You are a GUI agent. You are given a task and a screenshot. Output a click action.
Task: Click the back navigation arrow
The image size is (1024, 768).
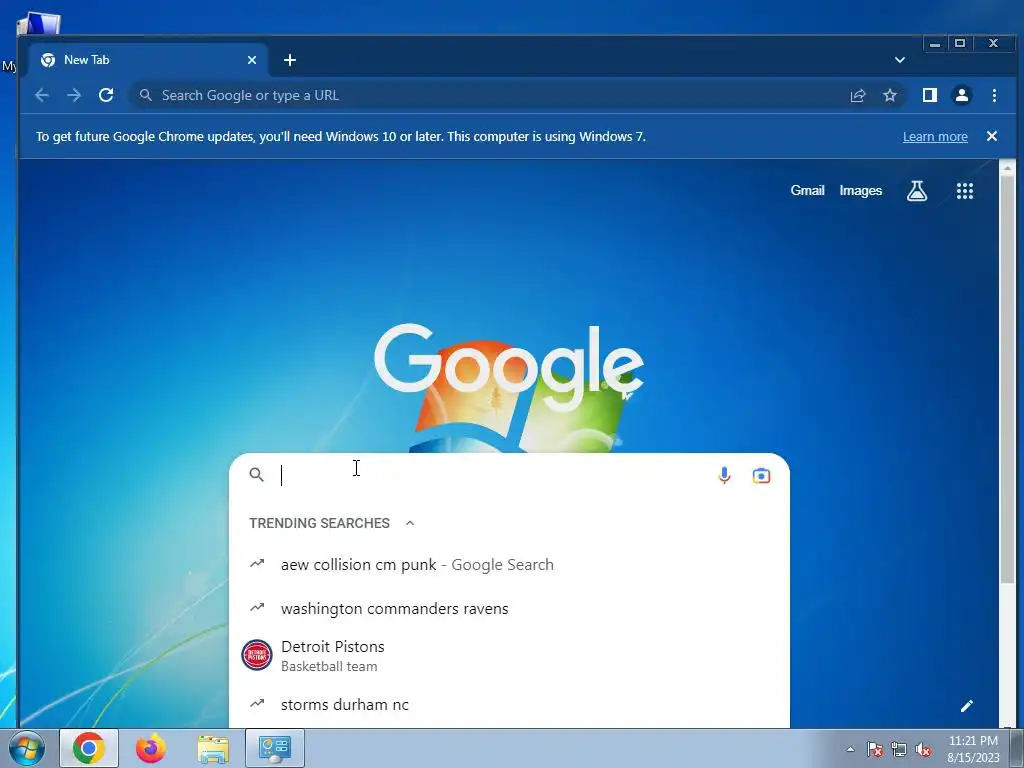pos(42,95)
